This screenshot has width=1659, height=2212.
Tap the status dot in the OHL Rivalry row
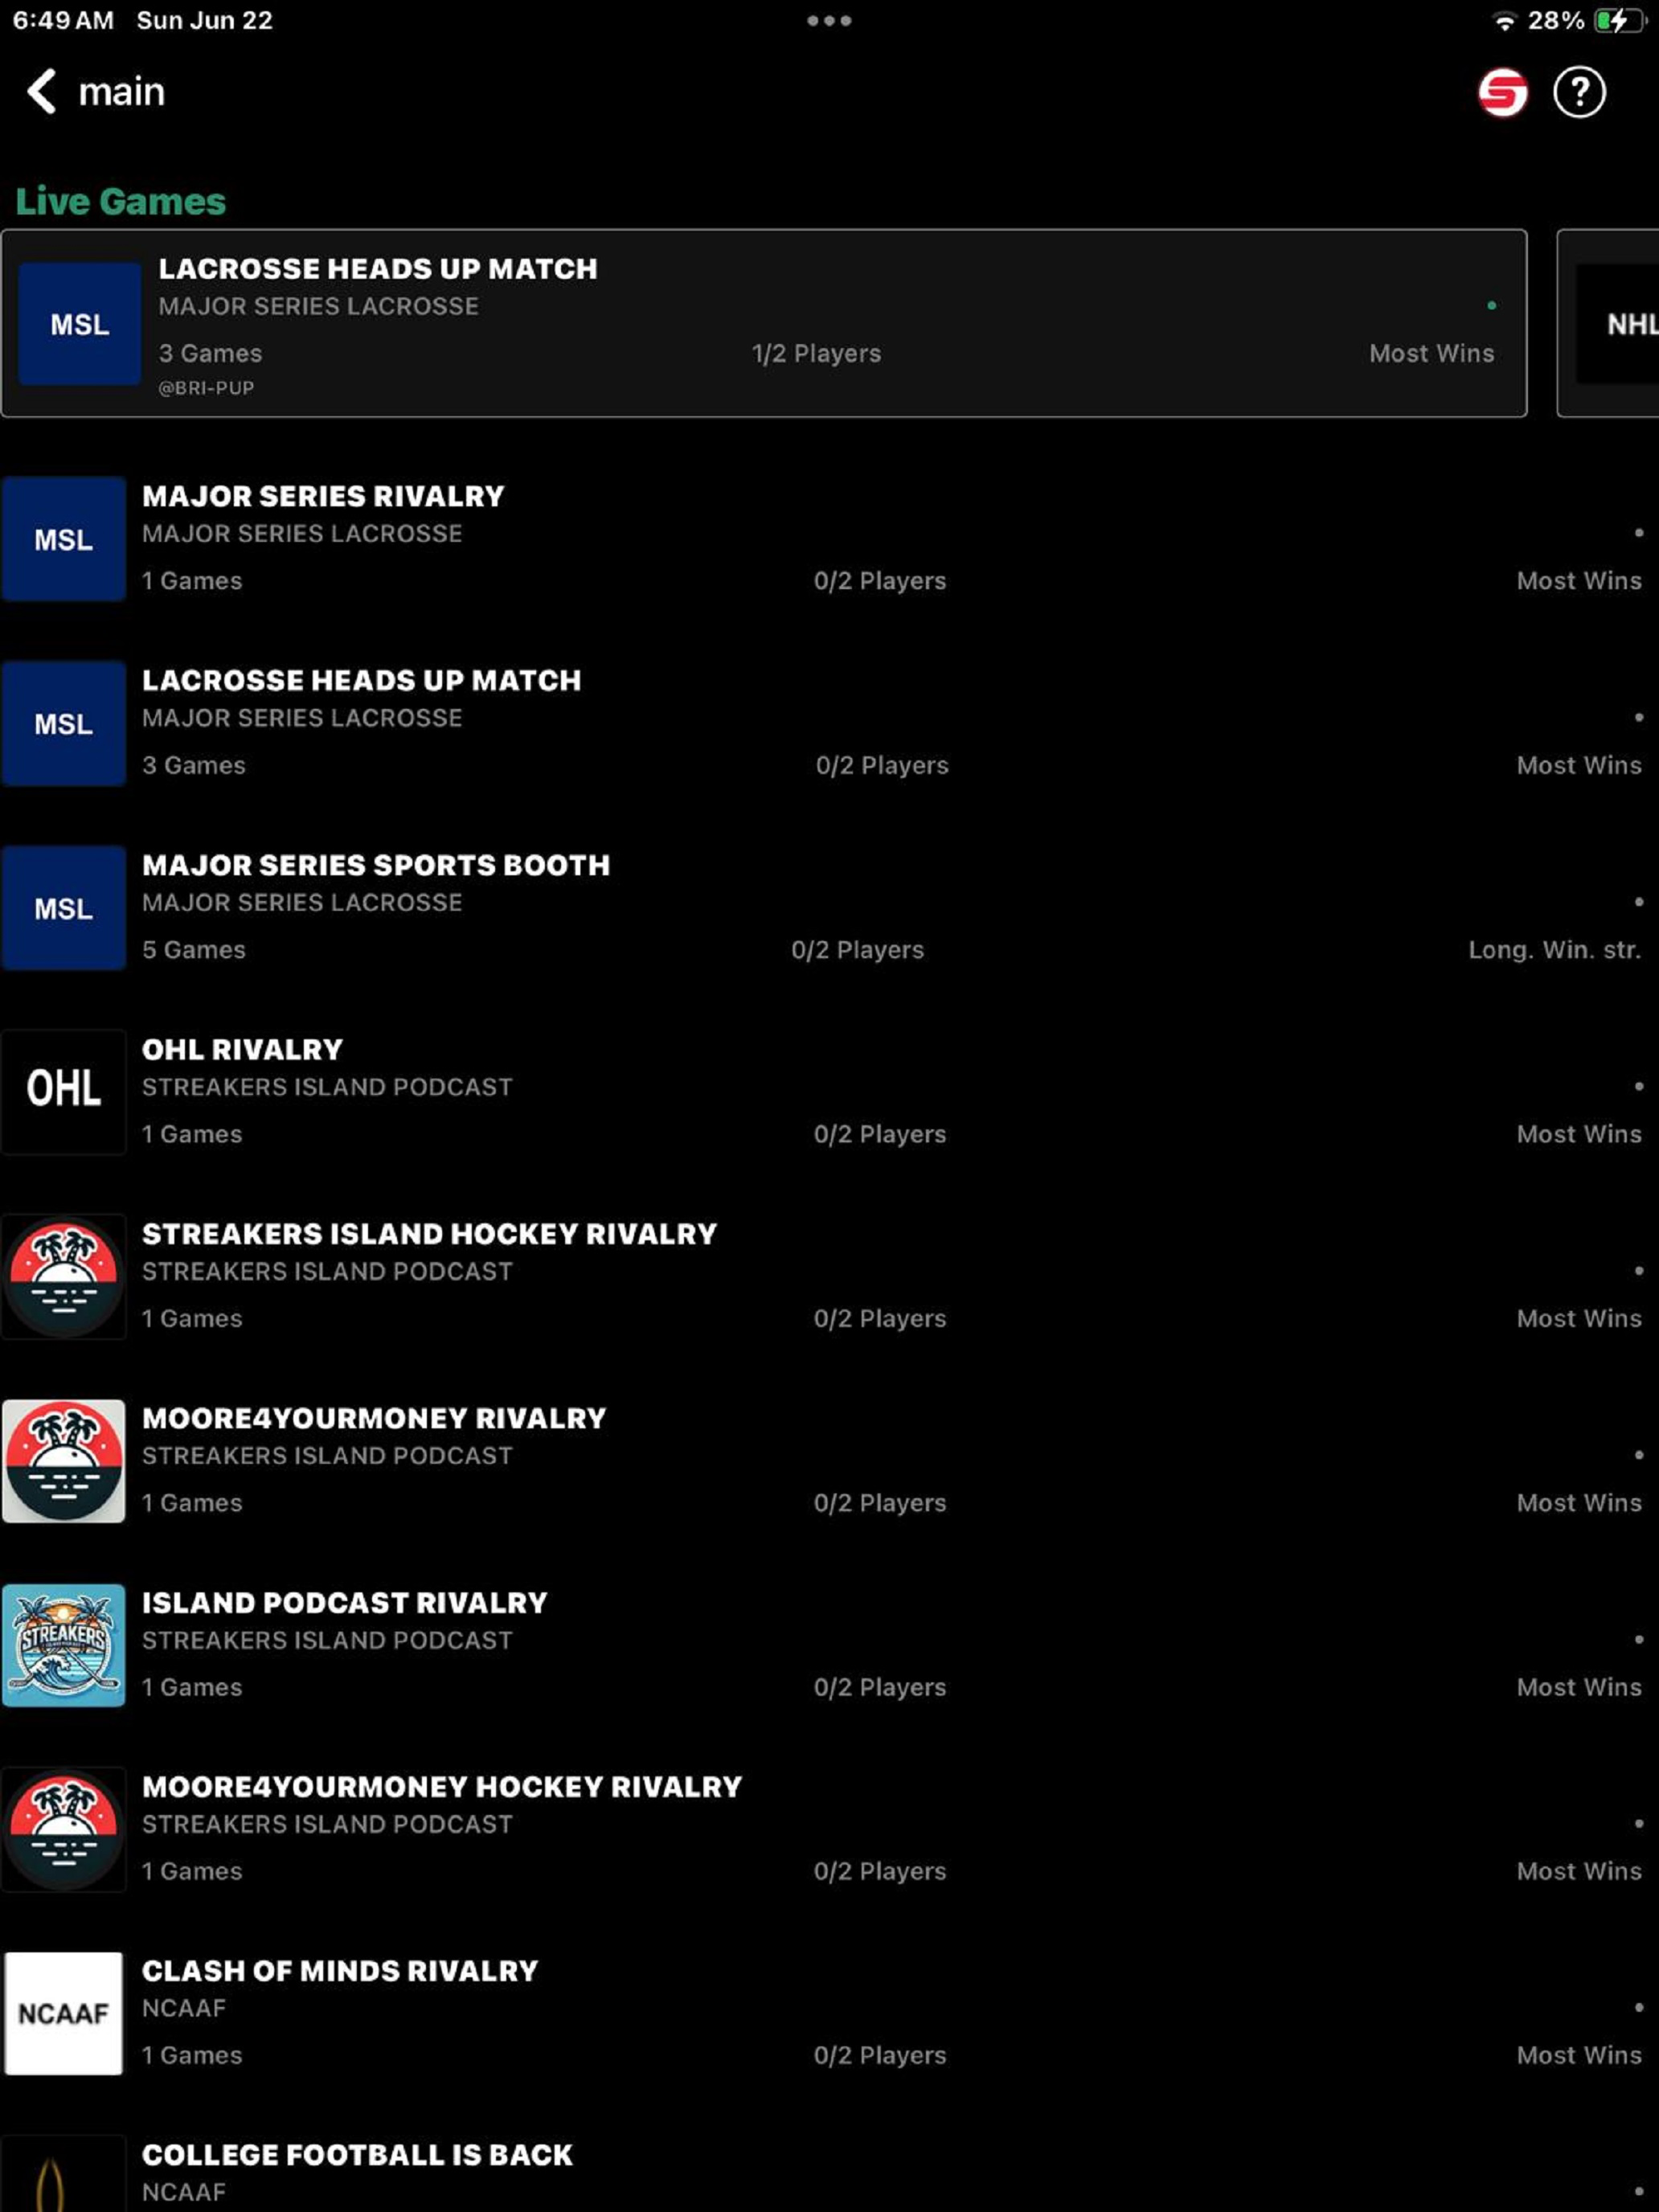[x=1638, y=1086]
